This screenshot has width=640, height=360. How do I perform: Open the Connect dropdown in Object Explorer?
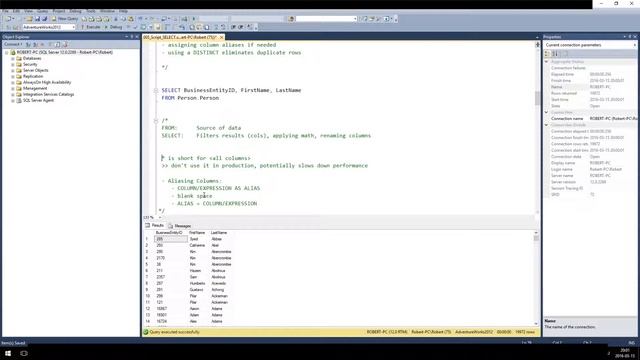click(x=13, y=44)
